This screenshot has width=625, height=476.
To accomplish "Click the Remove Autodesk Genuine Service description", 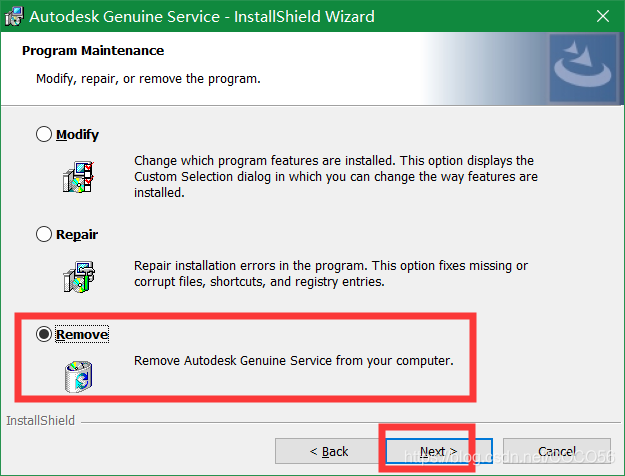I will (293, 359).
